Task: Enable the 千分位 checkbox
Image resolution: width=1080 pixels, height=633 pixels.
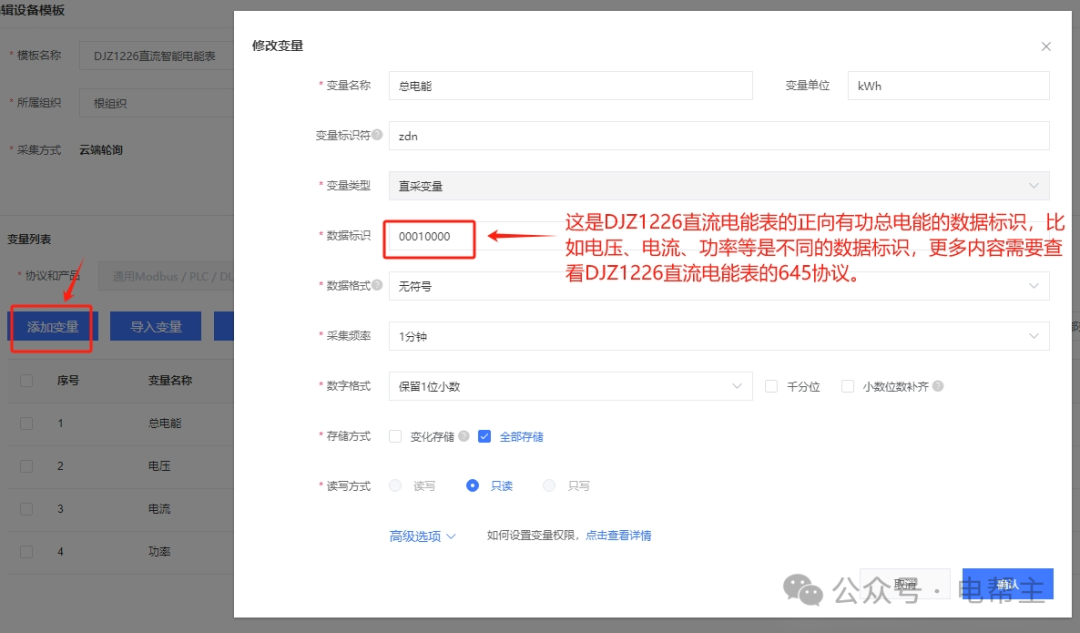Action: pyautogui.click(x=771, y=387)
